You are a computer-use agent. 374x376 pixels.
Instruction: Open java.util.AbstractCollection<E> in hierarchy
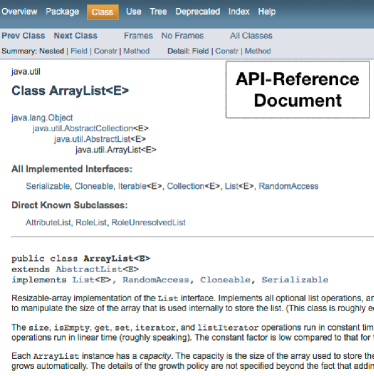pos(90,128)
